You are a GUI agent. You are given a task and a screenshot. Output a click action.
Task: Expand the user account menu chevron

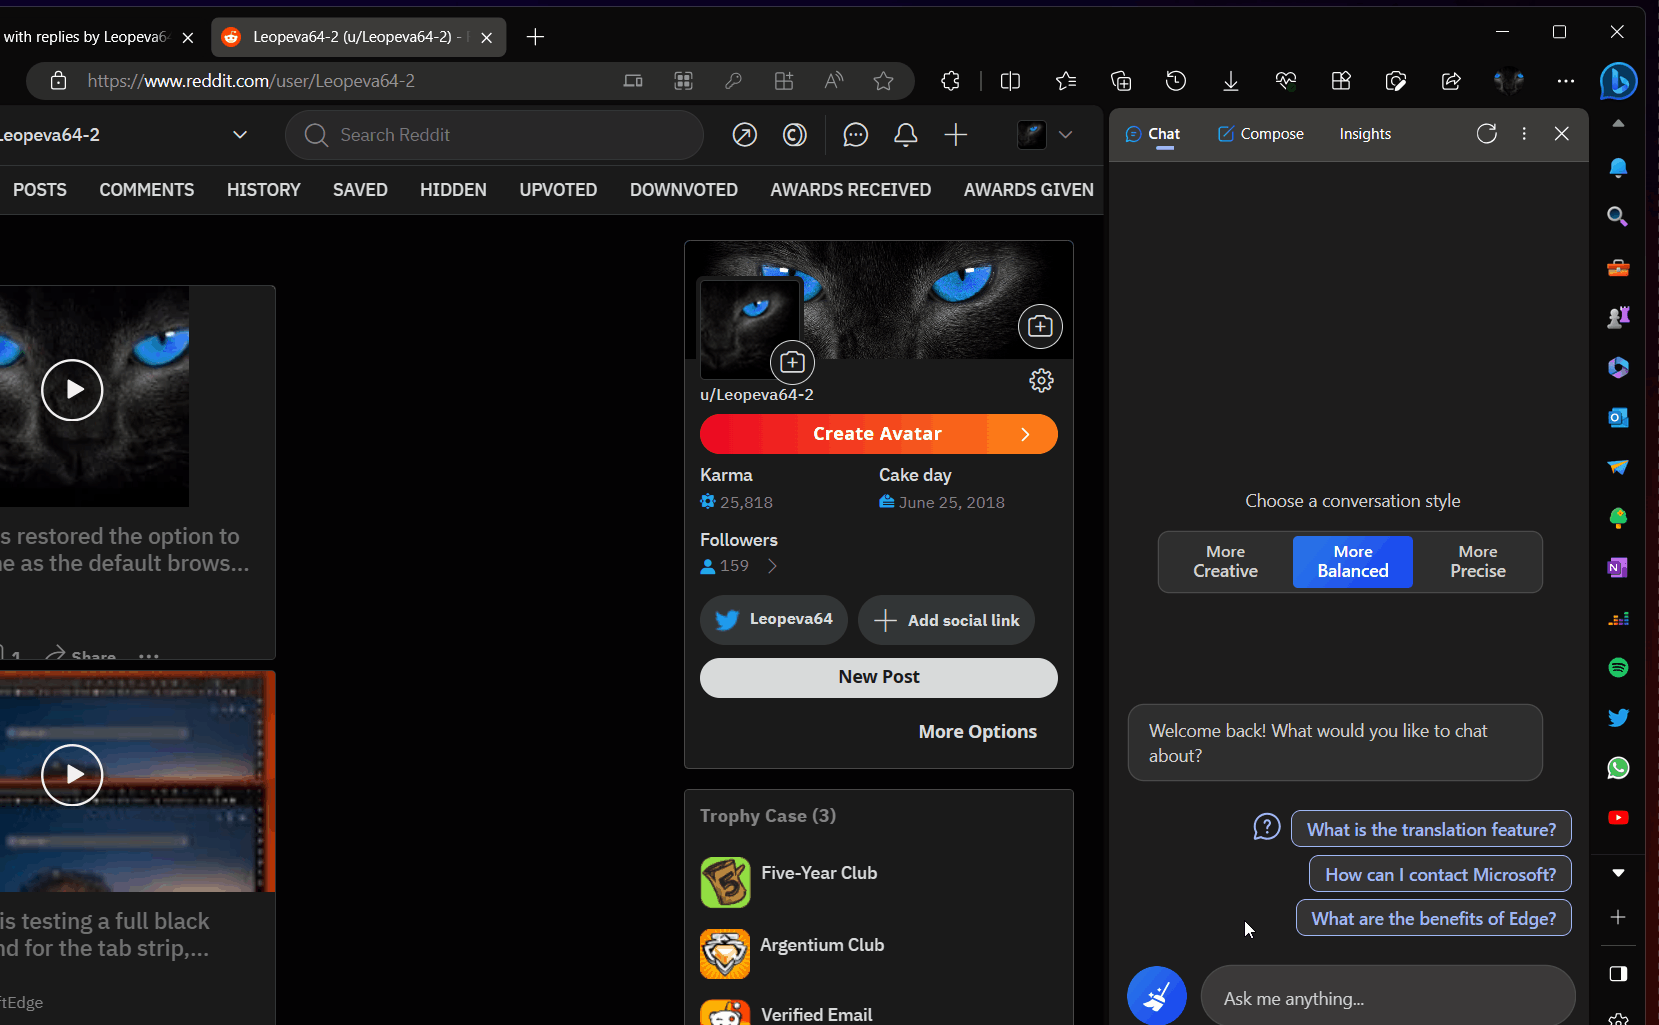pyautogui.click(x=1066, y=135)
